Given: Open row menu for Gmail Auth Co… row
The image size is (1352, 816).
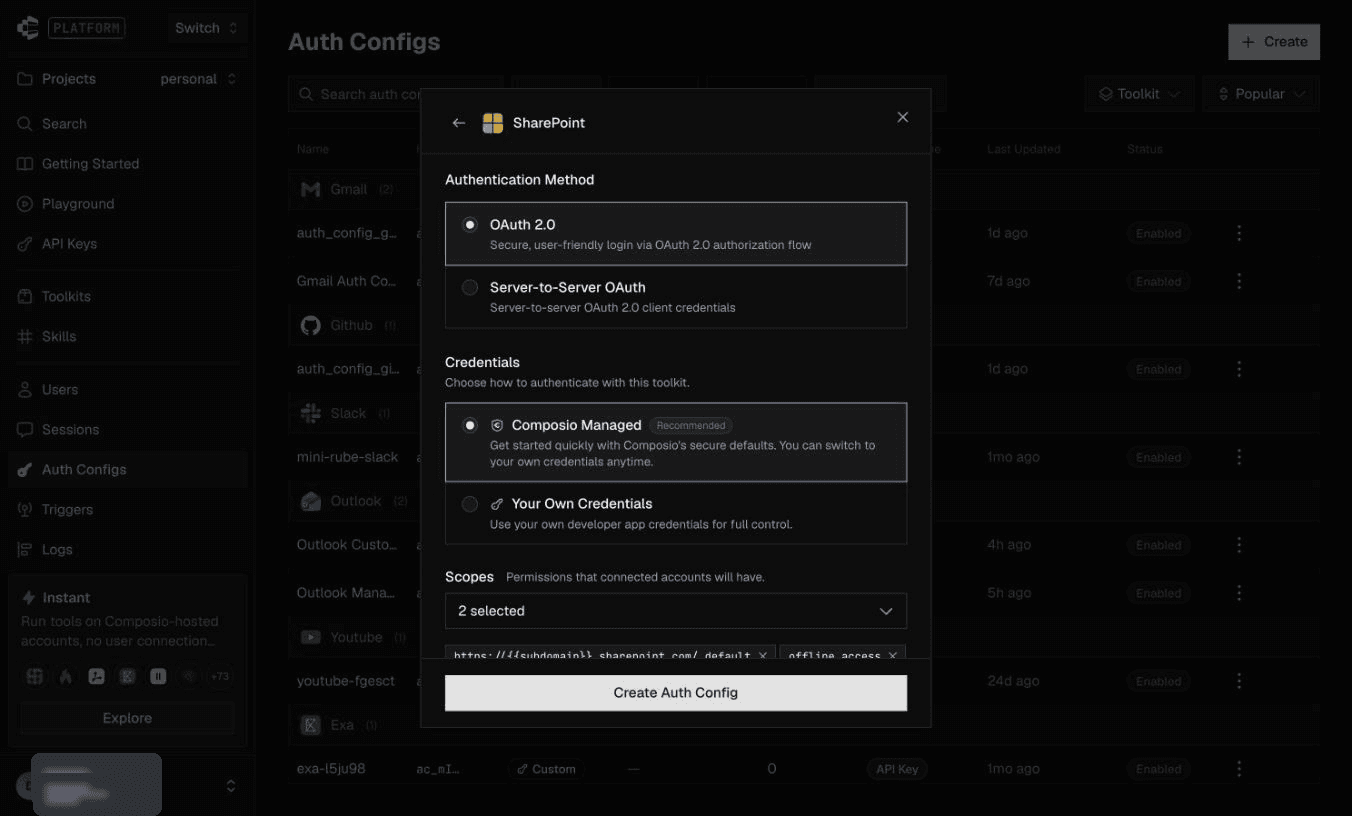Looking at the screenshot, I should click(x=1239, y=281).
